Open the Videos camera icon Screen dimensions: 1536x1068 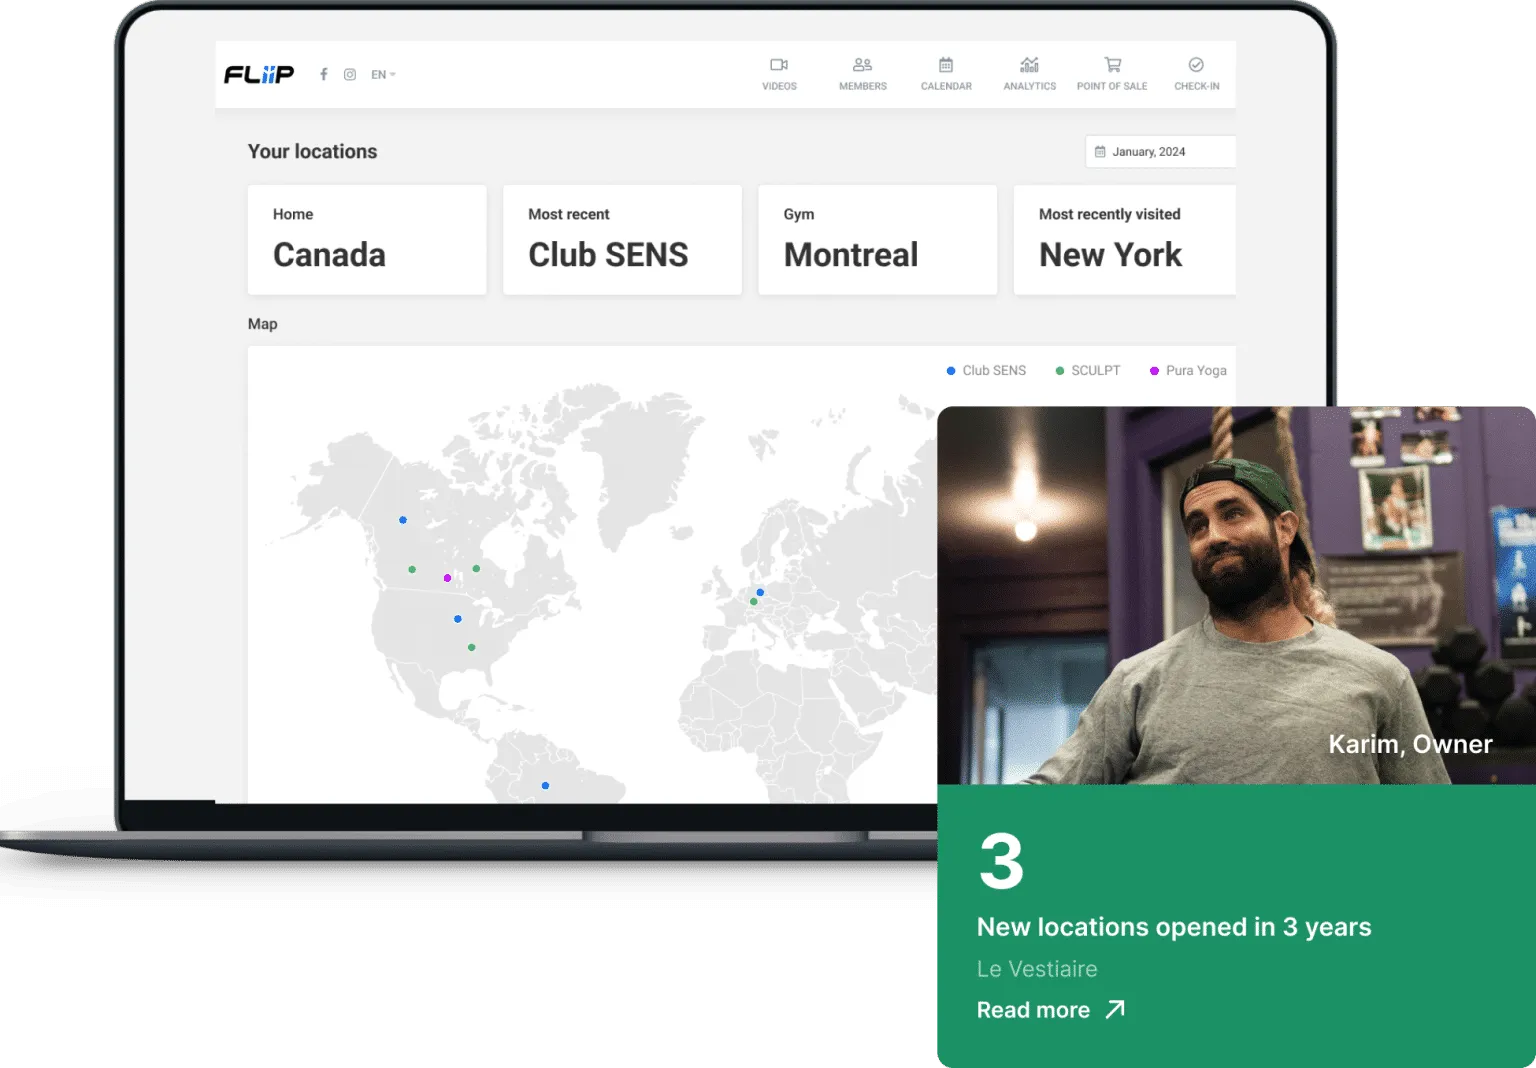(x=779, y=65)
